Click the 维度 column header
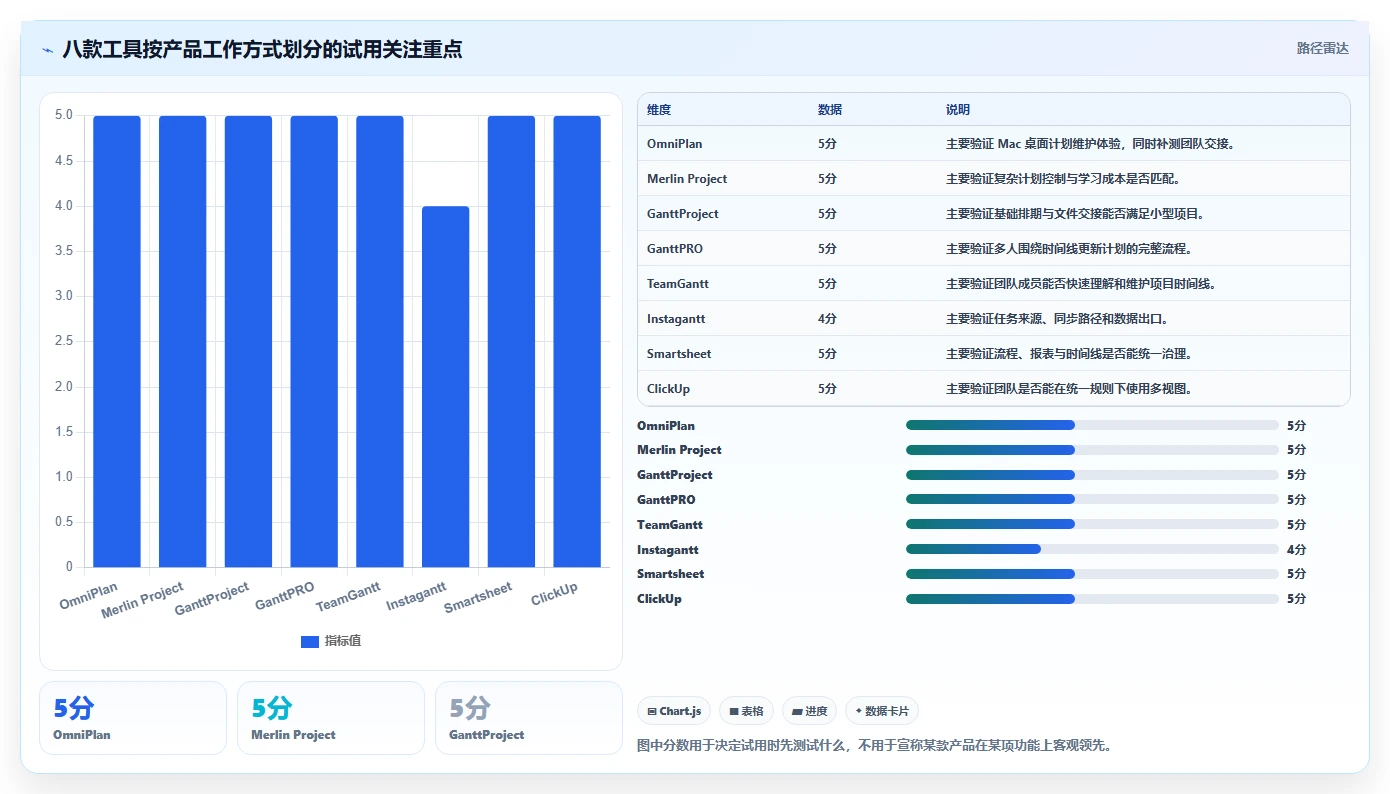Image resolution: width=1390 pixels, height=794 pixels. (x=659, y=110)
